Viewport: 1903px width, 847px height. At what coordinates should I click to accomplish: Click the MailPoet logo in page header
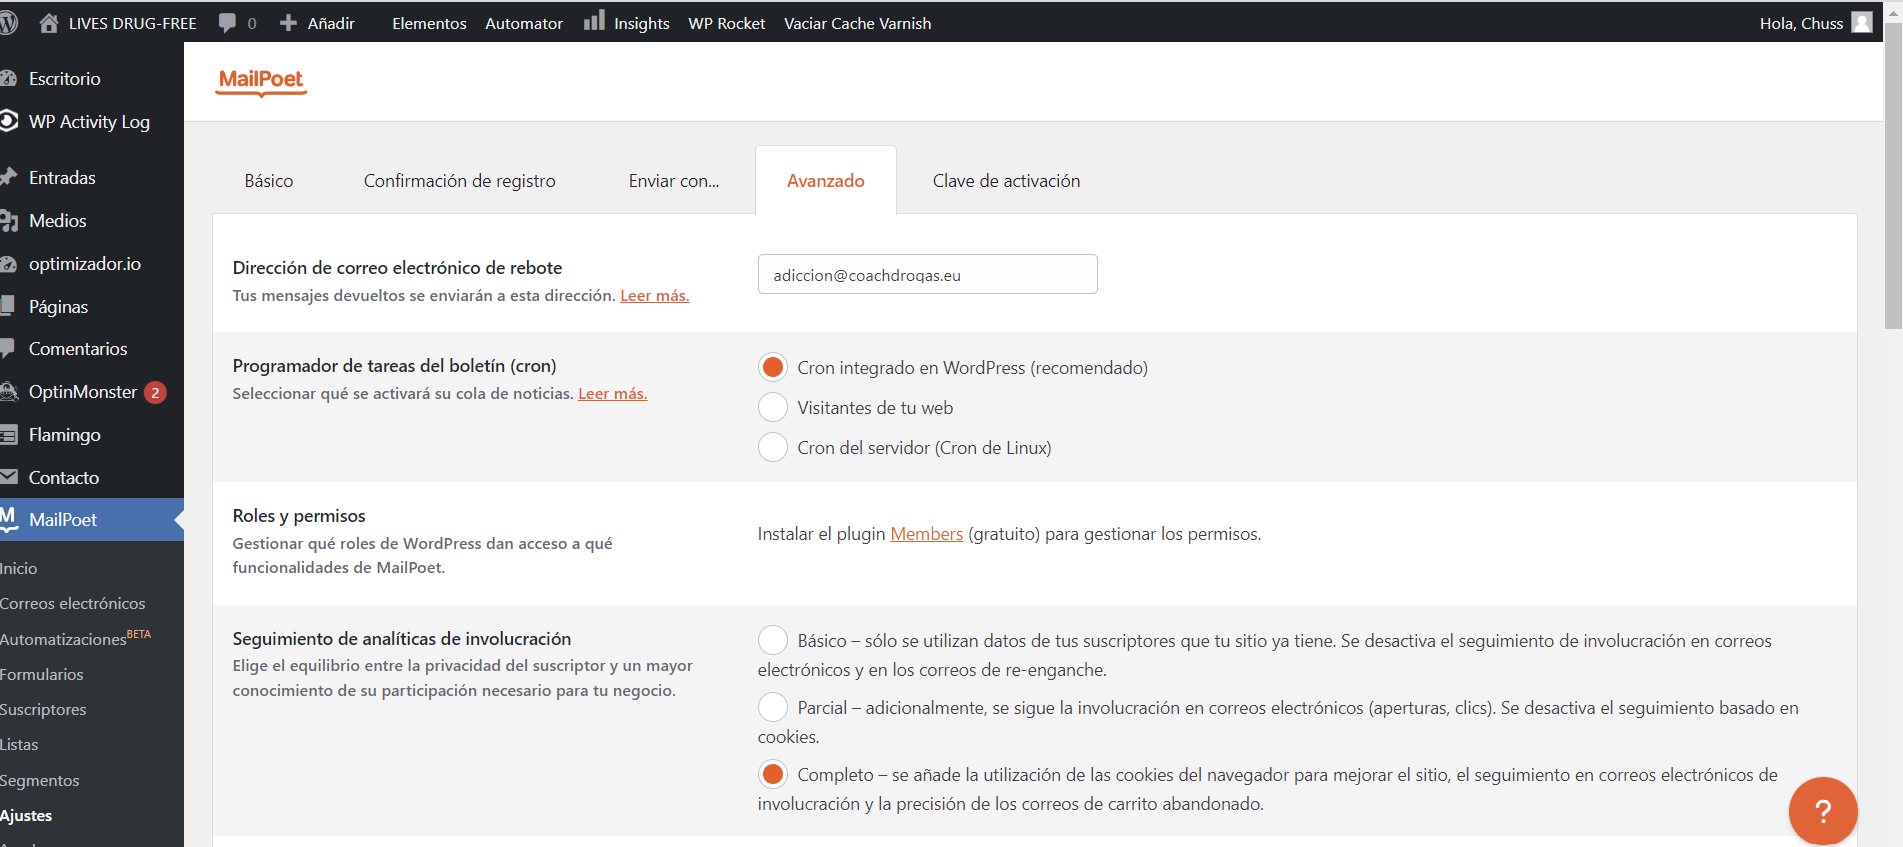coord(261,81)
